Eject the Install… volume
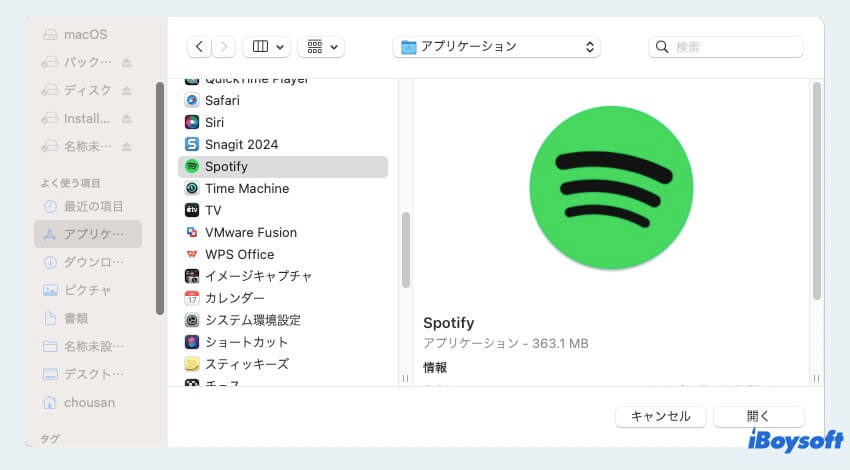This screenshot has width=850, height=470. [x=126, y=118]
